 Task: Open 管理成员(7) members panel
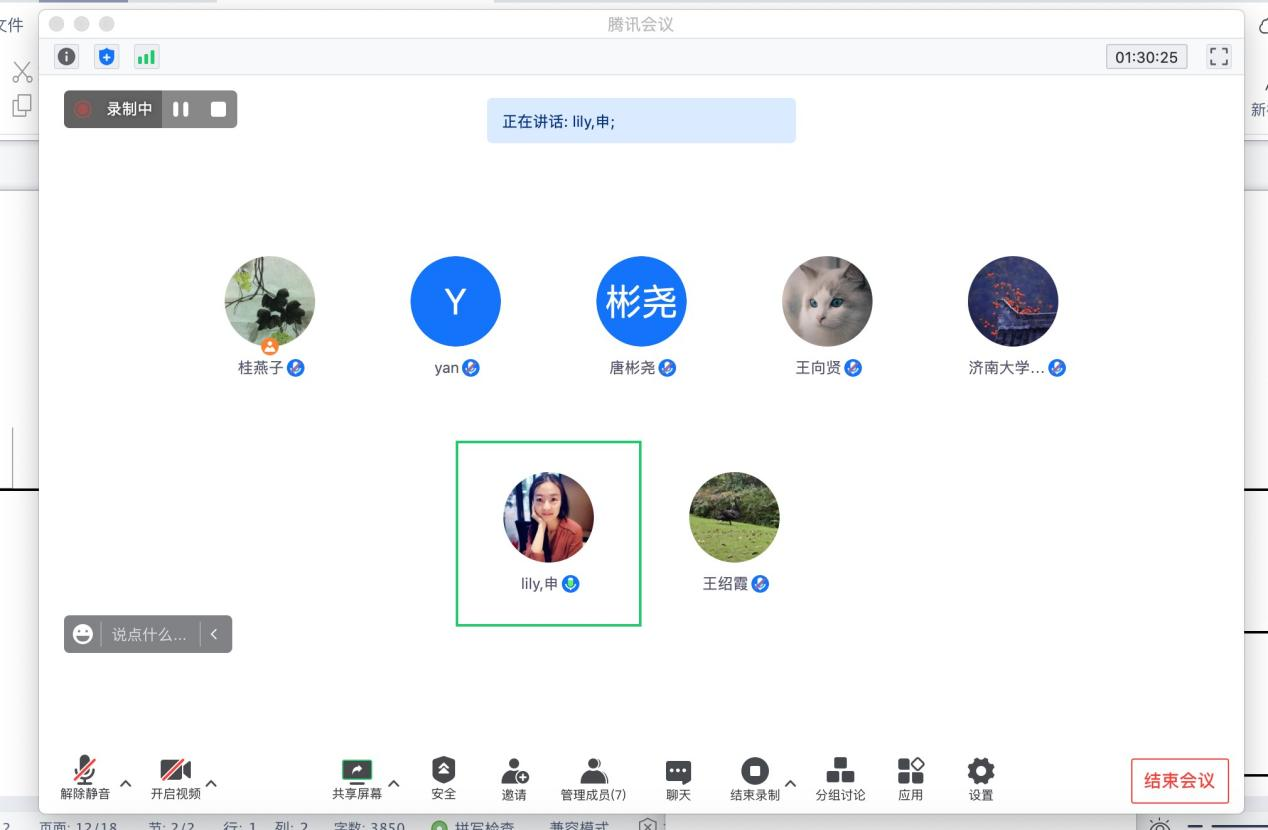tap(593, 778)
